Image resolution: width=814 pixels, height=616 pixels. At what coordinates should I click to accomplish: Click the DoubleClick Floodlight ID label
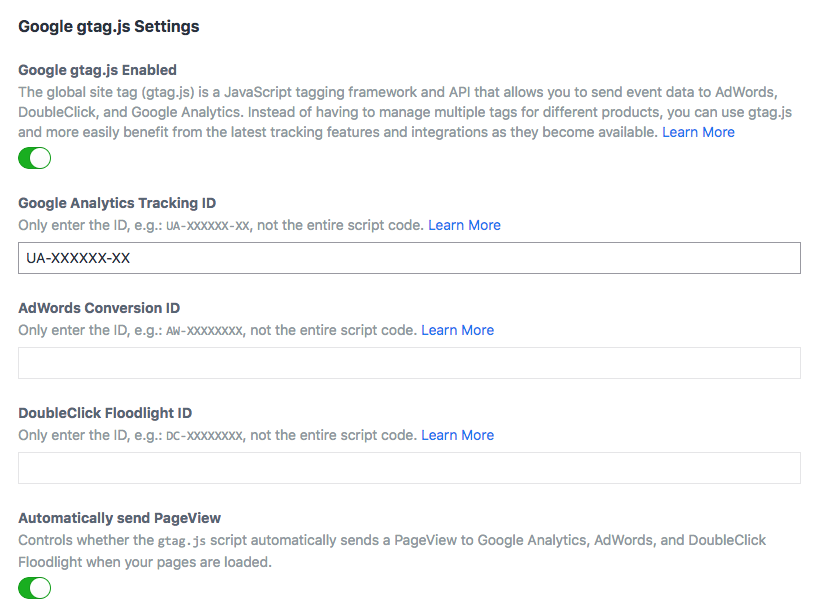click(105, 413)
